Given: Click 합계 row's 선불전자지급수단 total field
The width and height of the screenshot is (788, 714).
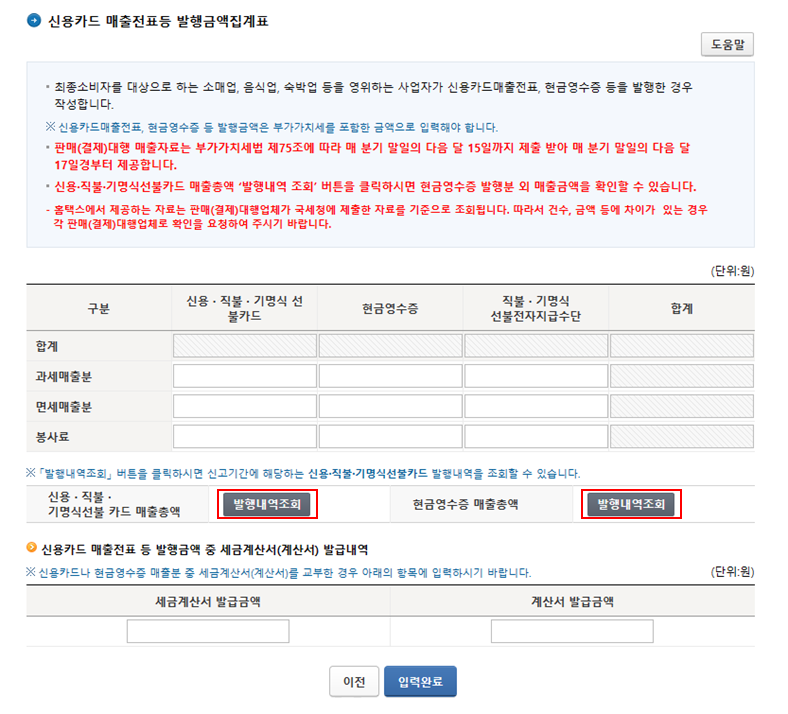Looking at the screenshot, I should coord(536,346).
